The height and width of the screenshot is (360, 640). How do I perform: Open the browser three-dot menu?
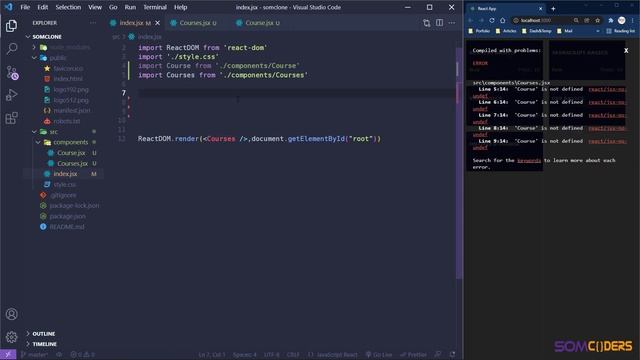[x=633, y=20]
